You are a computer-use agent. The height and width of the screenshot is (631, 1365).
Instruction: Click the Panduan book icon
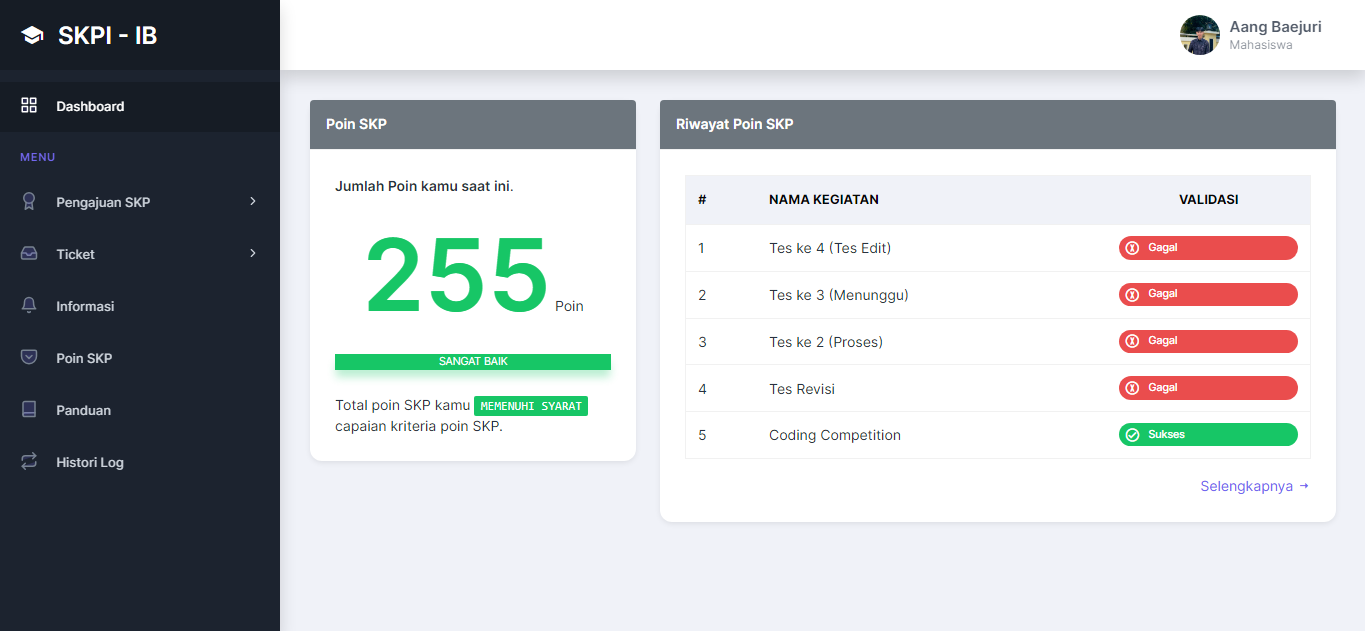pos(29,410)
